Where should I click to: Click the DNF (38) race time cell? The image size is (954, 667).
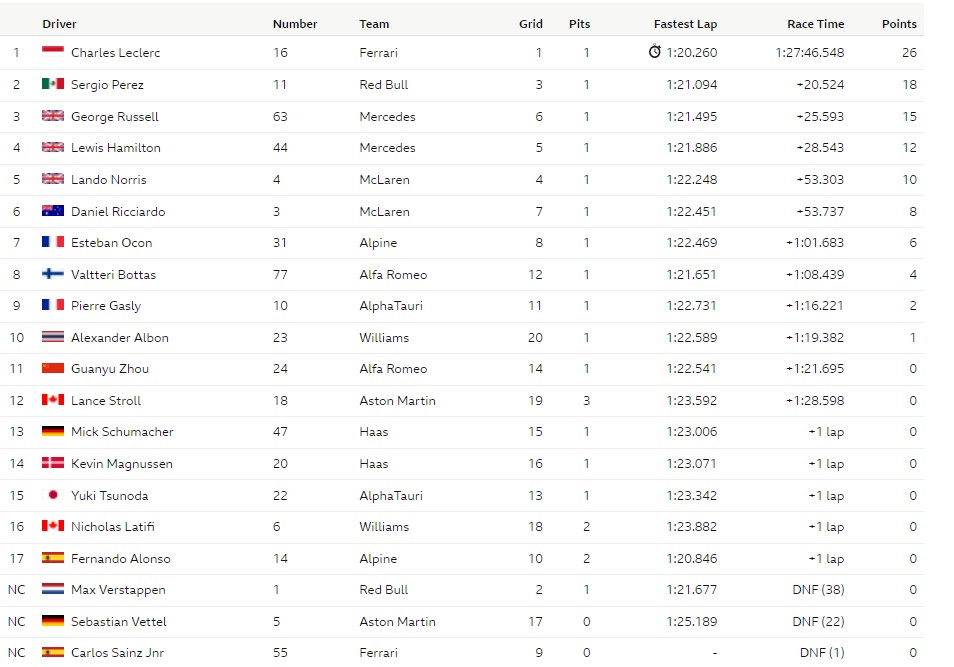[818, 590]
